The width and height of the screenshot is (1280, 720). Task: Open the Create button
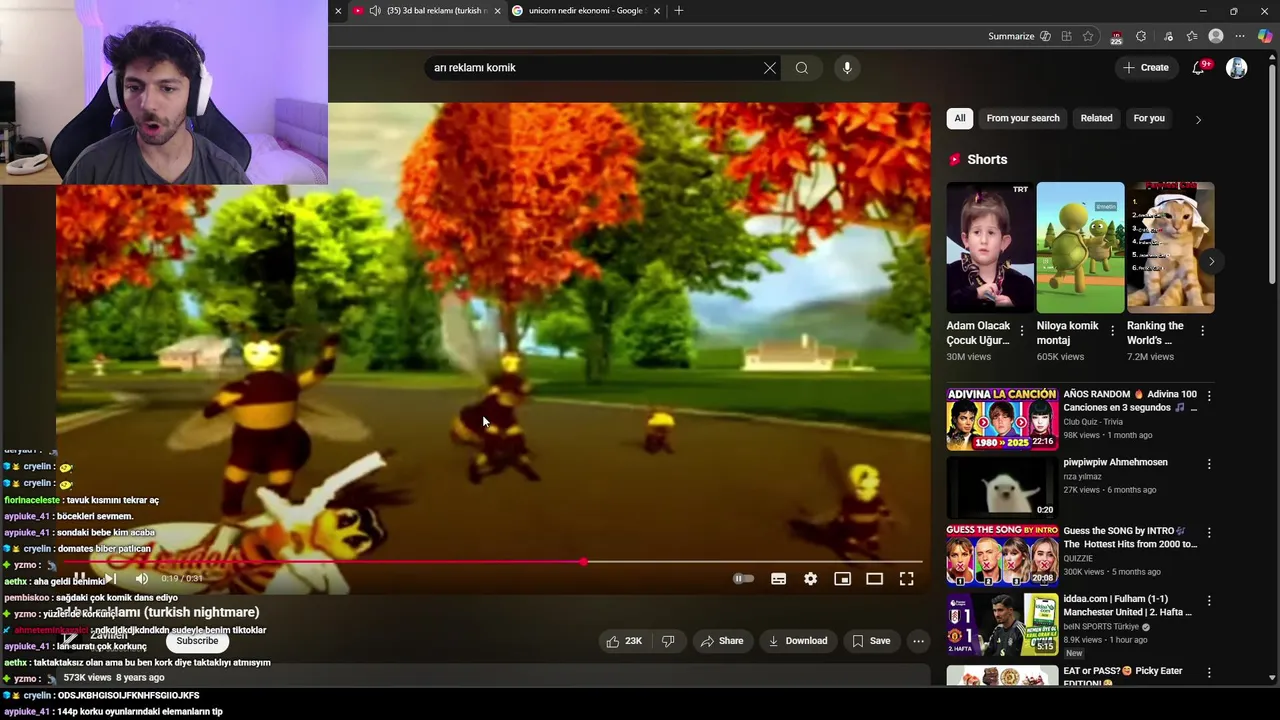(1146, 68)
